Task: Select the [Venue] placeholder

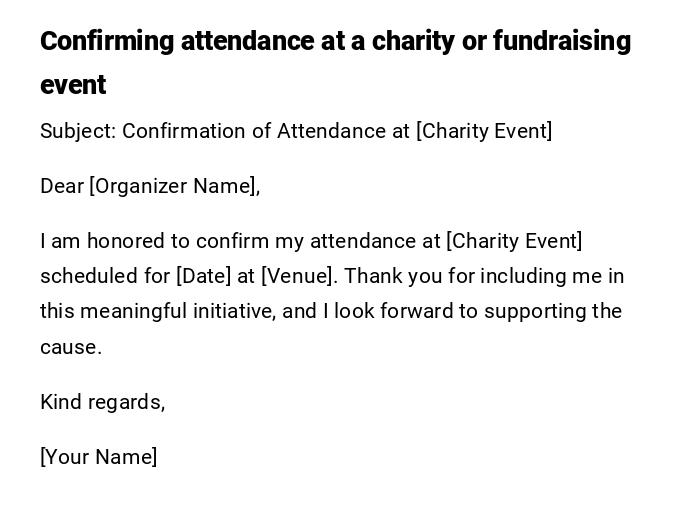Action: click(x=299, y=276)
